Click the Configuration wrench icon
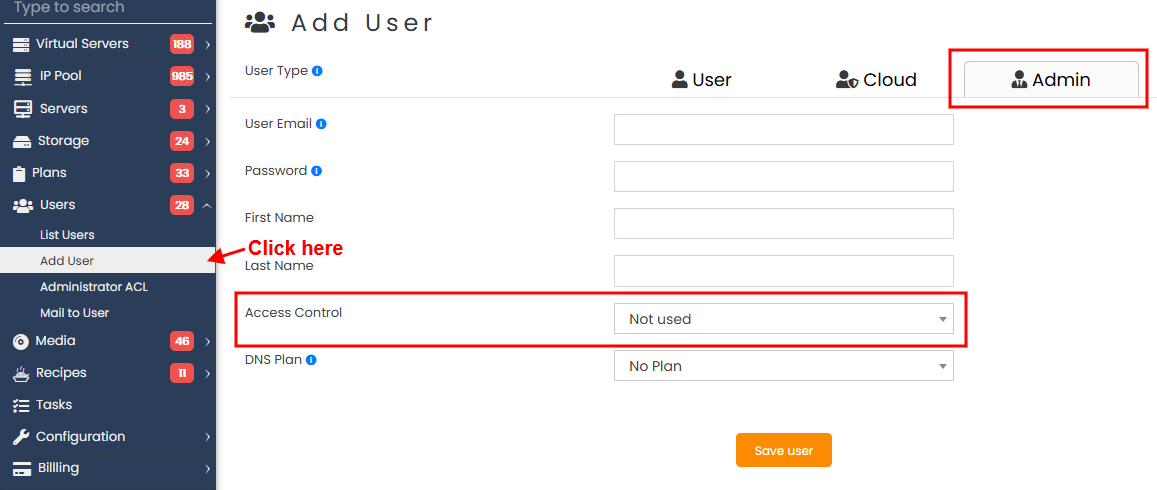1157x490 pixels. [x=20, y=437]
